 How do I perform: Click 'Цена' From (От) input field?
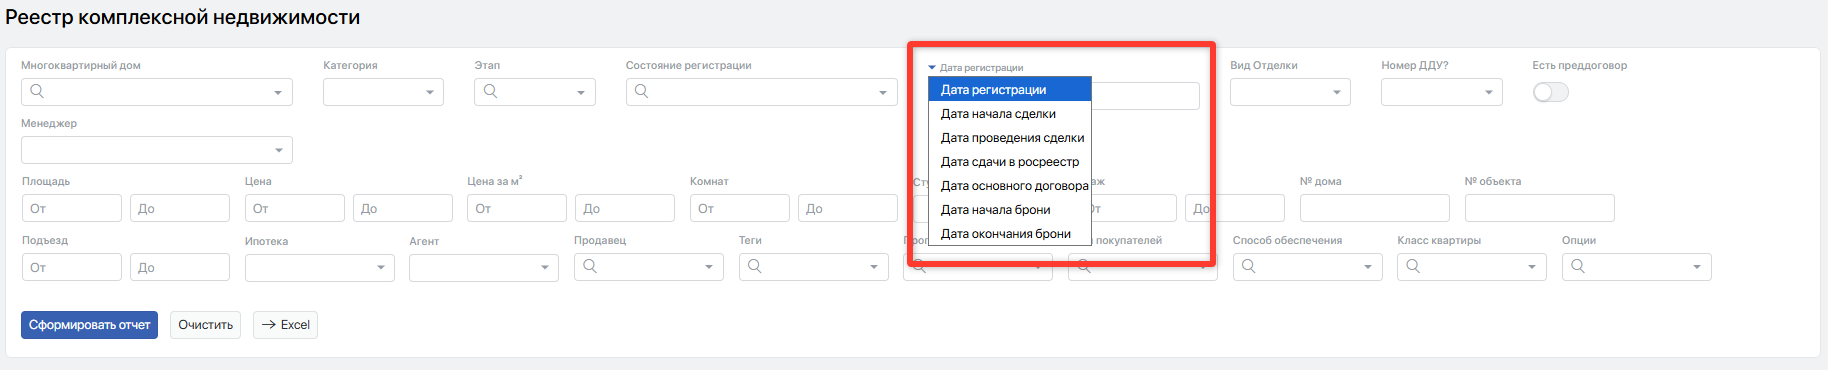coord(295,208)
